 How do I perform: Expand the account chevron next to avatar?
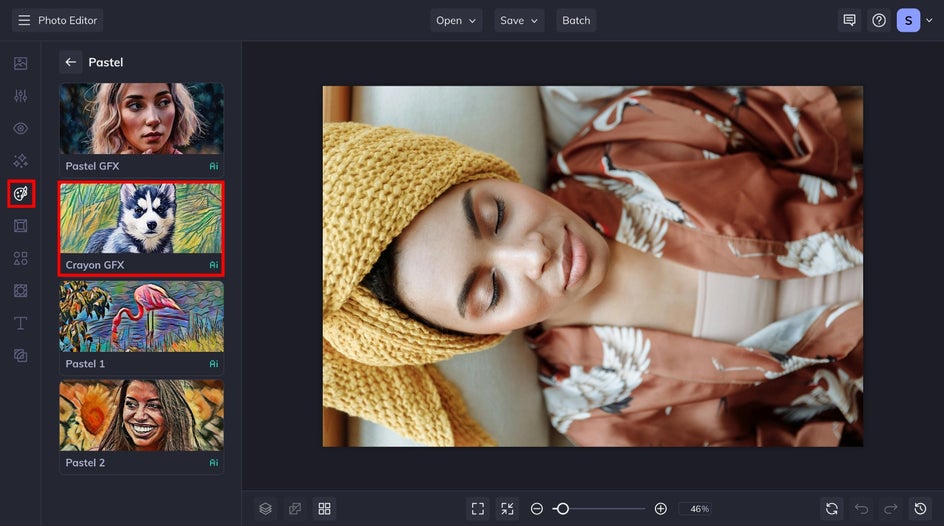pyautogui.click(x=929, y=20)
